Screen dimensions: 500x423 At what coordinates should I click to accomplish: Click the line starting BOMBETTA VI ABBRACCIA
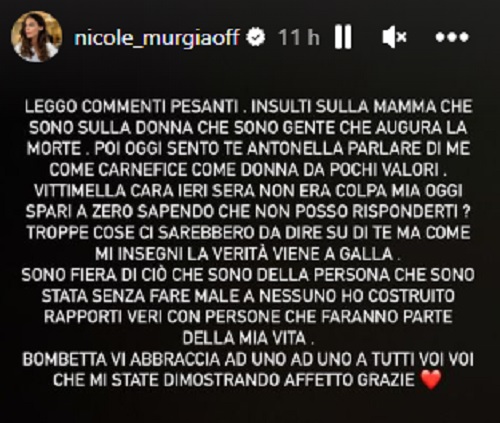(x=248, y=360)
